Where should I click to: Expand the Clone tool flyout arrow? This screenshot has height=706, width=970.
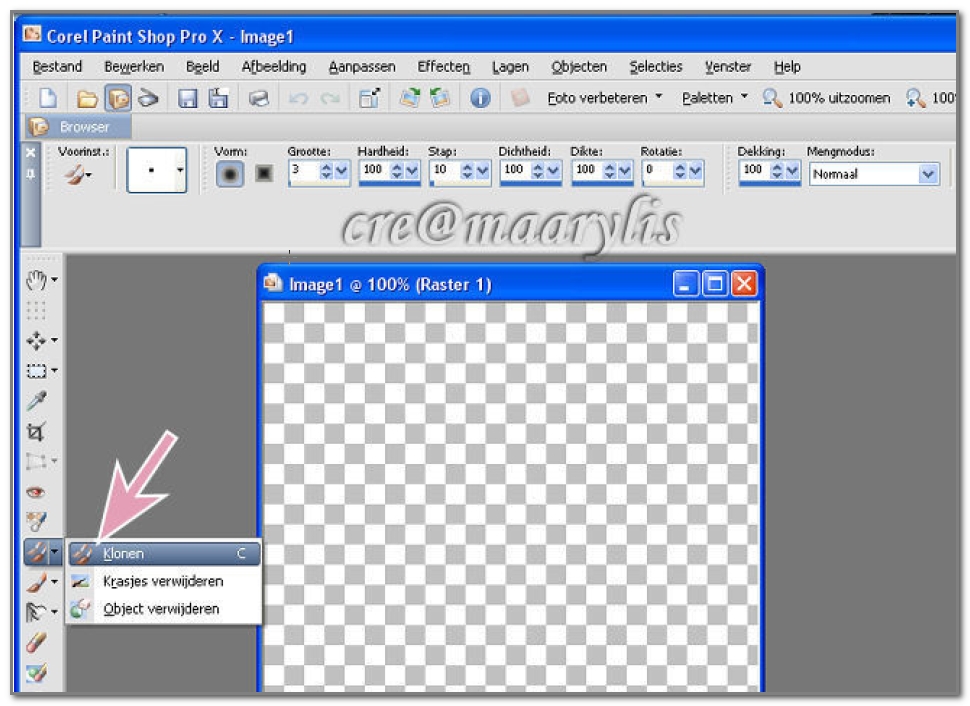55,552
